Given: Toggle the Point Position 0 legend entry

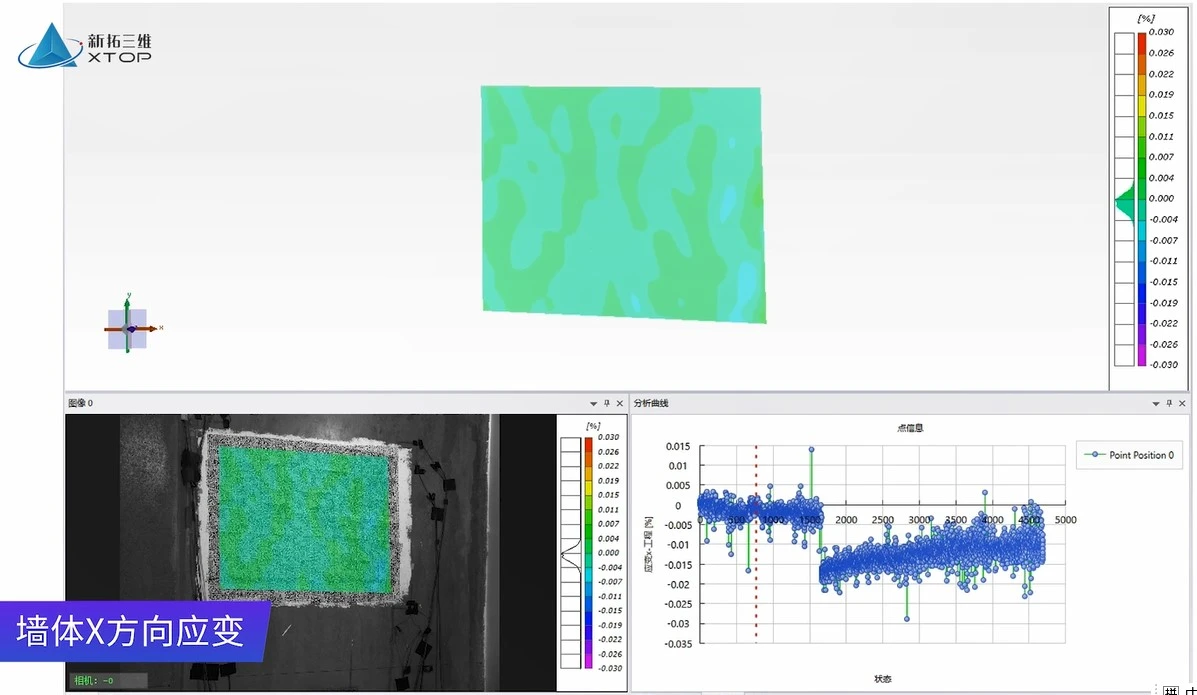Looking at the screenshot, I should tap(1130, 455).
